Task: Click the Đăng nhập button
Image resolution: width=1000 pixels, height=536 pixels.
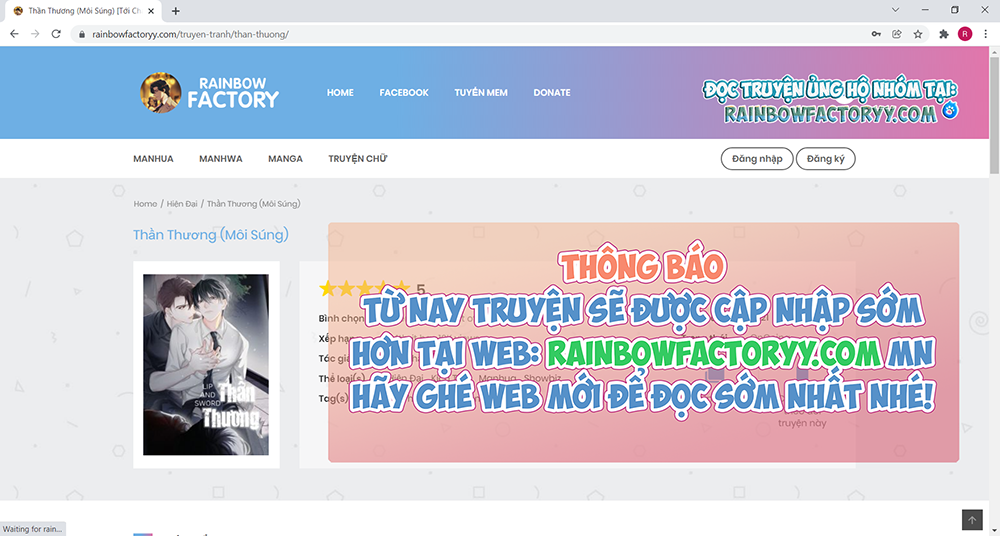Action: 757,159
